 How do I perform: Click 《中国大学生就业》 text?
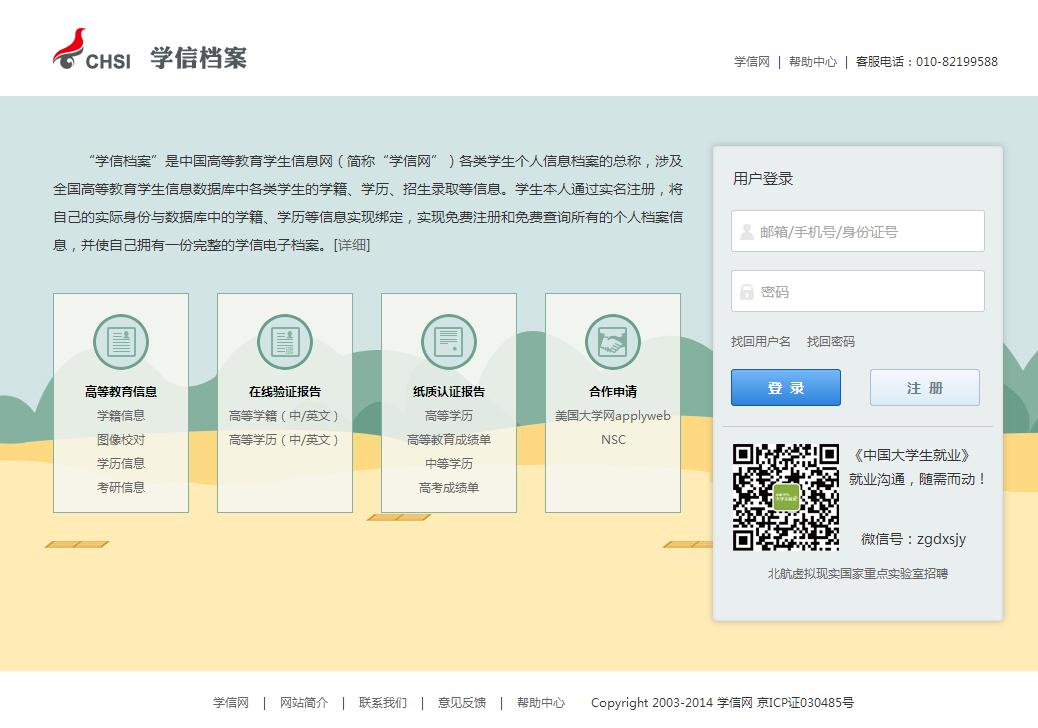pyautogui.click(x=913, y=455)
